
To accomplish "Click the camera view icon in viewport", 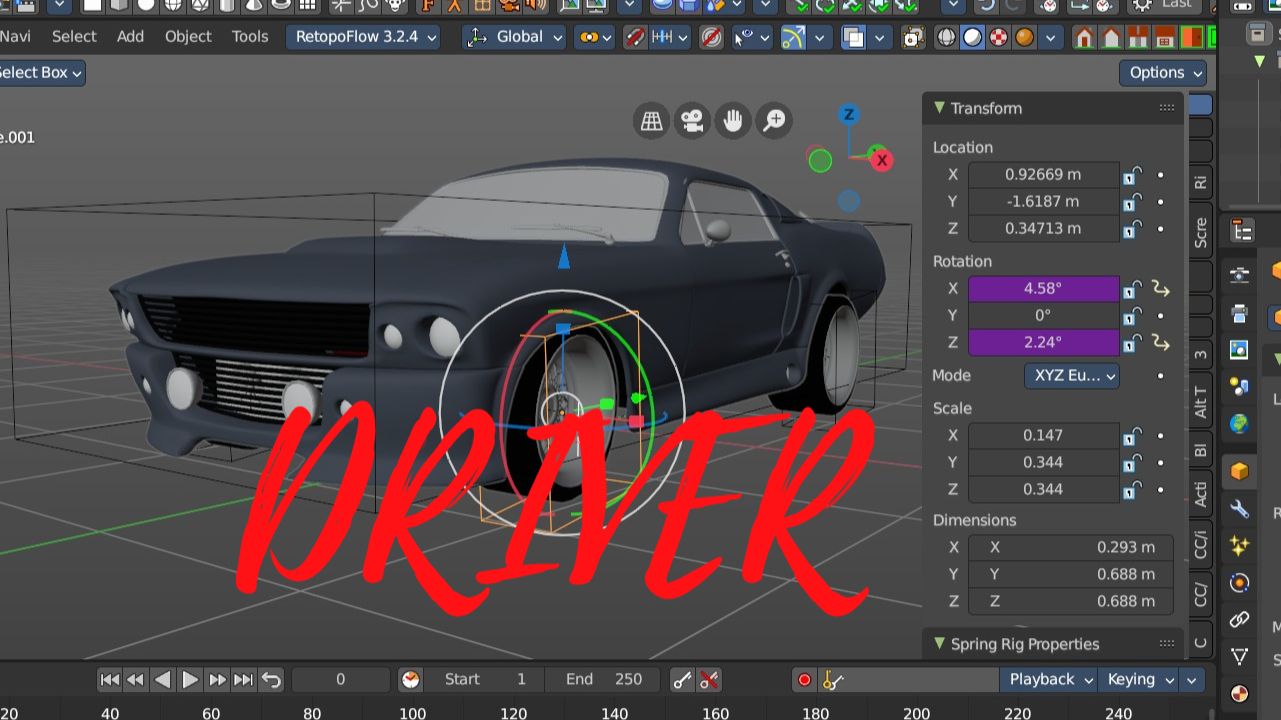I will [x=691, y=121].
